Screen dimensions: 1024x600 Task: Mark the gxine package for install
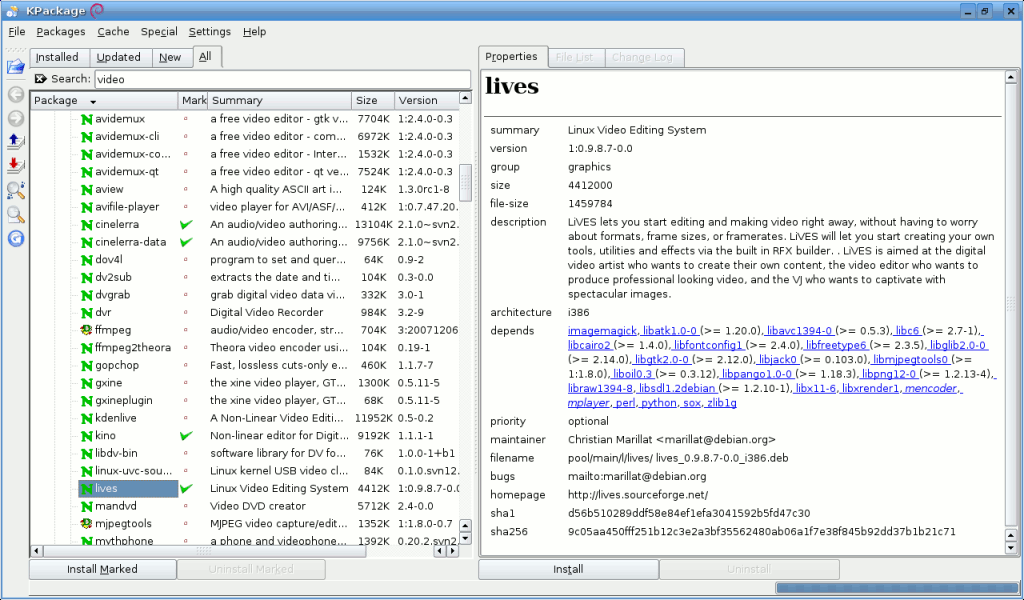point(186,383)
